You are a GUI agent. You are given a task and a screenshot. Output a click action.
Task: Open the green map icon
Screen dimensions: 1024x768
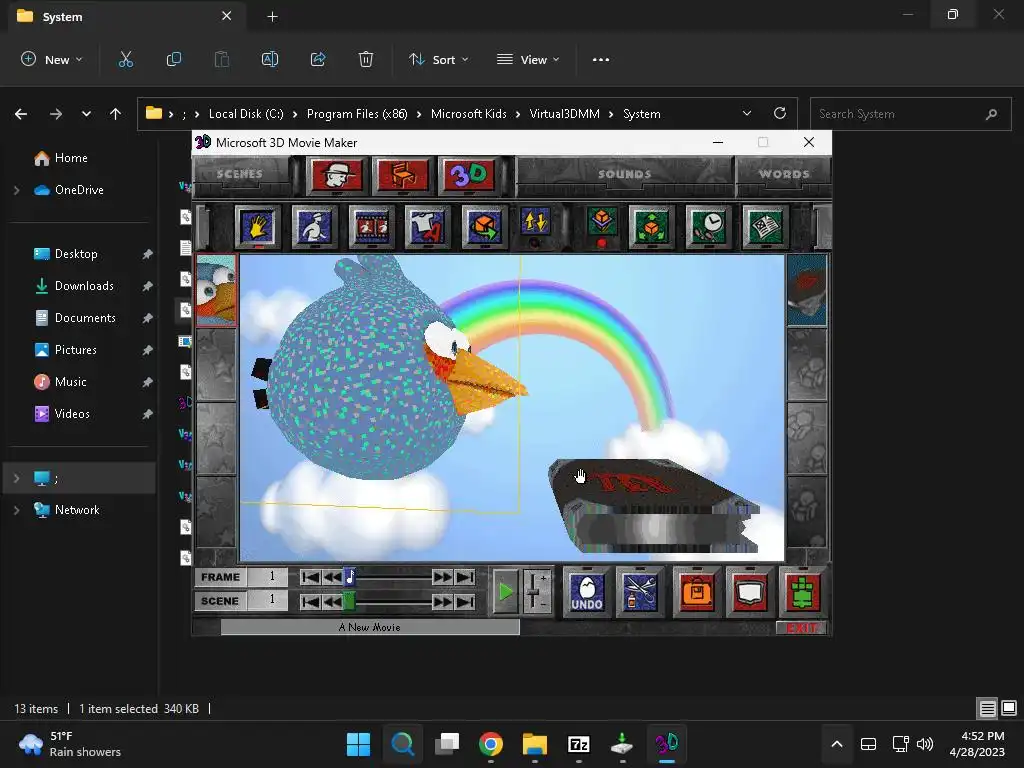pyautogui.click(x=803, y=592)
